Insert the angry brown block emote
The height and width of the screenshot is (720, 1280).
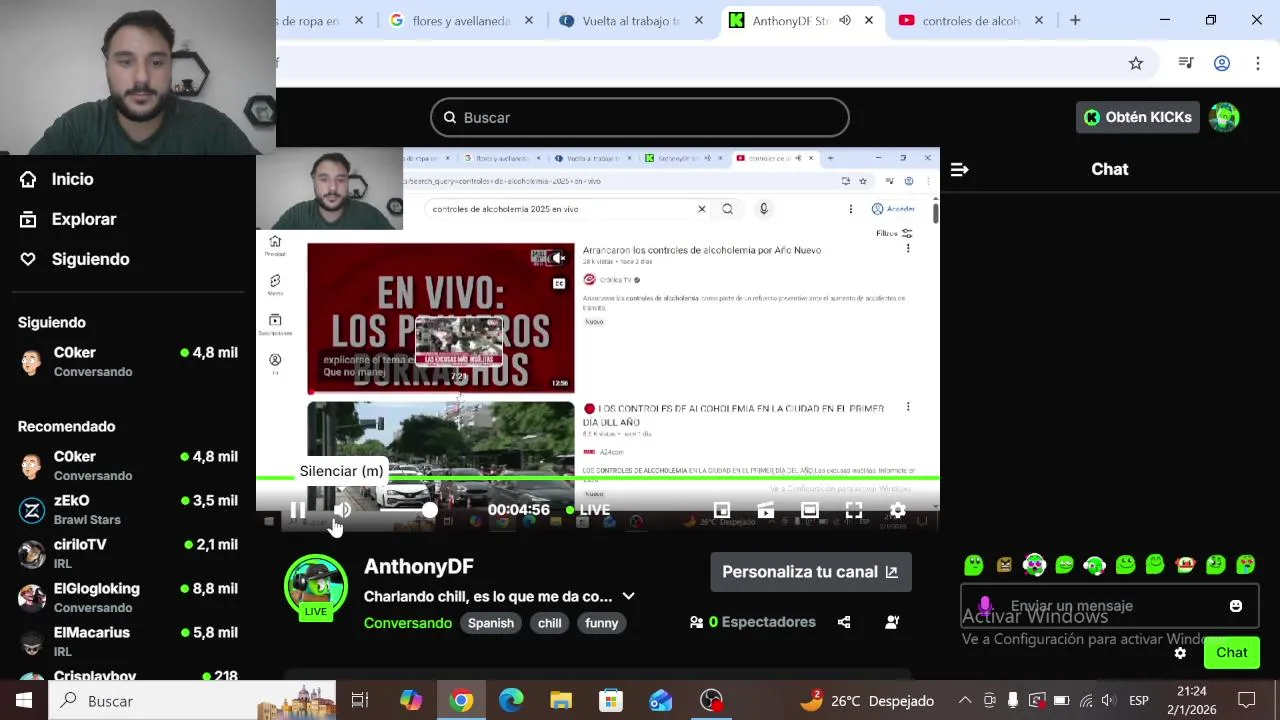click(1004, 565)
